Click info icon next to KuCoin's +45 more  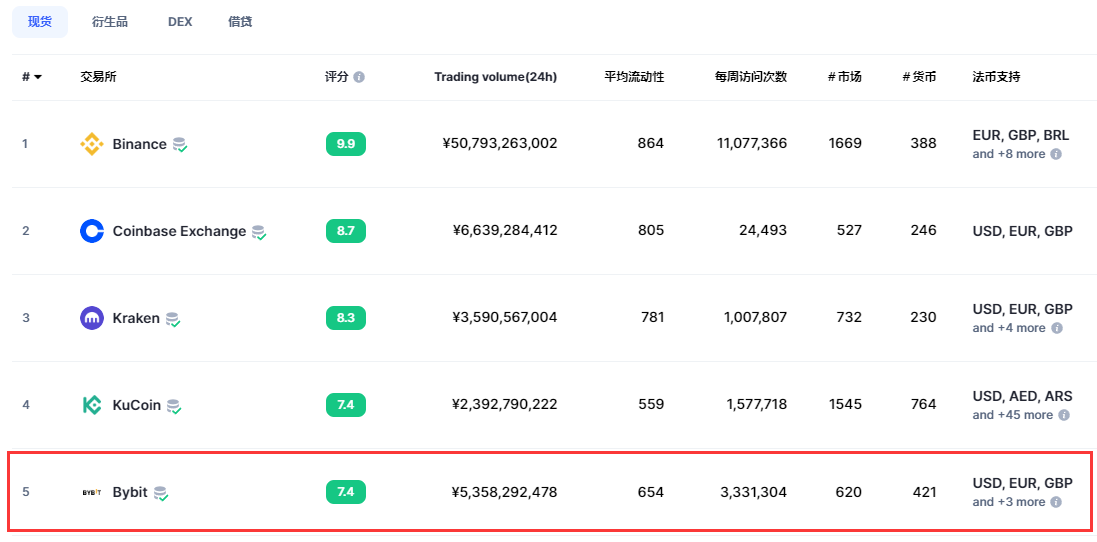[x=1064, y=415]
